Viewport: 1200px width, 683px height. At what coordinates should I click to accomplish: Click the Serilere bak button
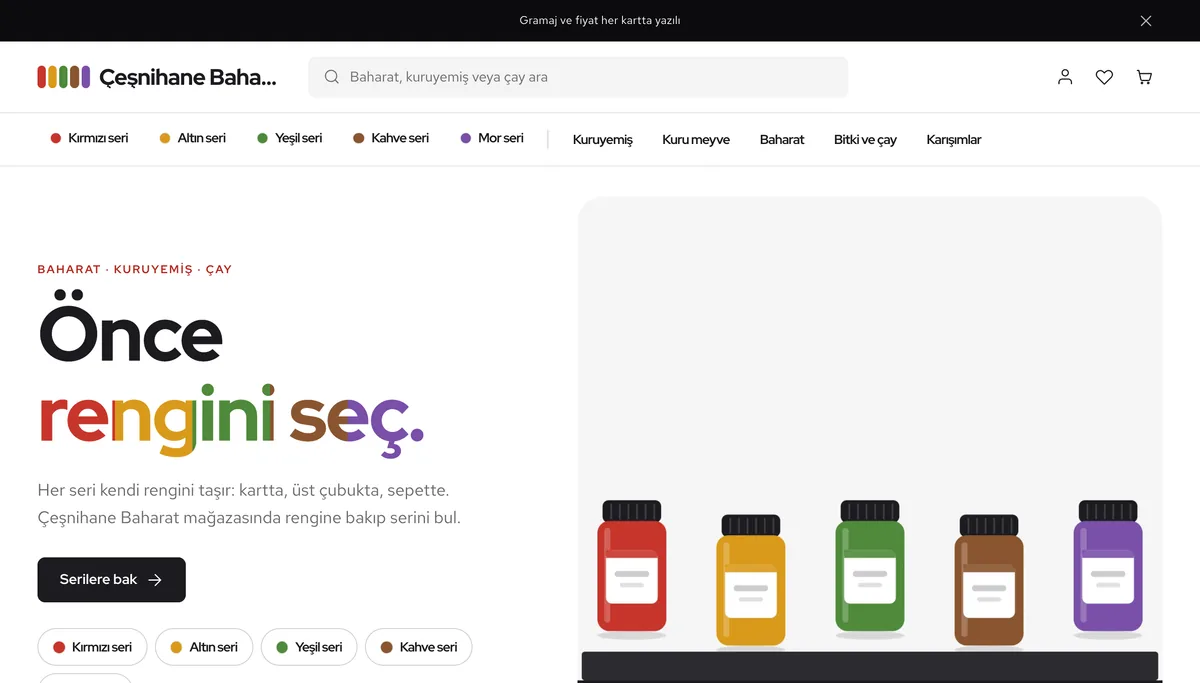[112, 580]
